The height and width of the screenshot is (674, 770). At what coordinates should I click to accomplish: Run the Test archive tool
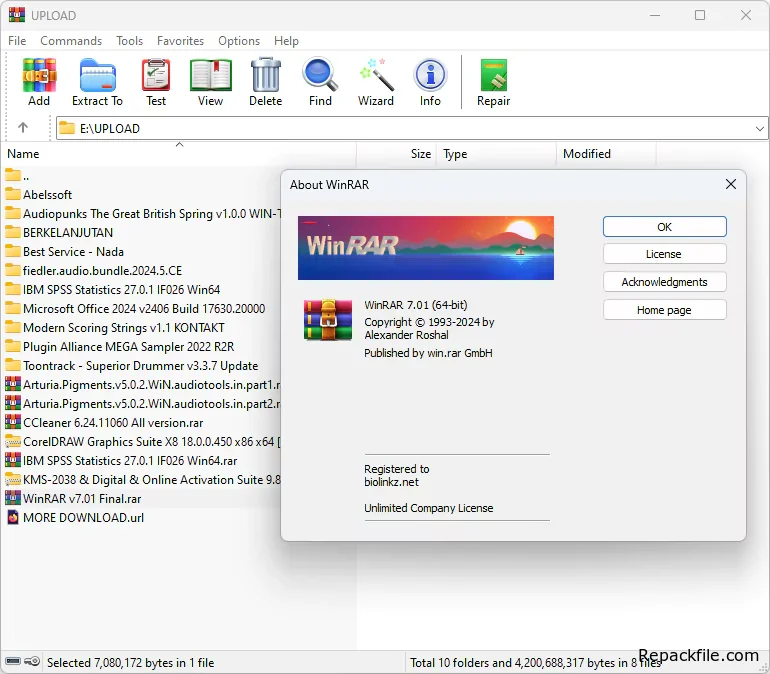coord(156,75)
